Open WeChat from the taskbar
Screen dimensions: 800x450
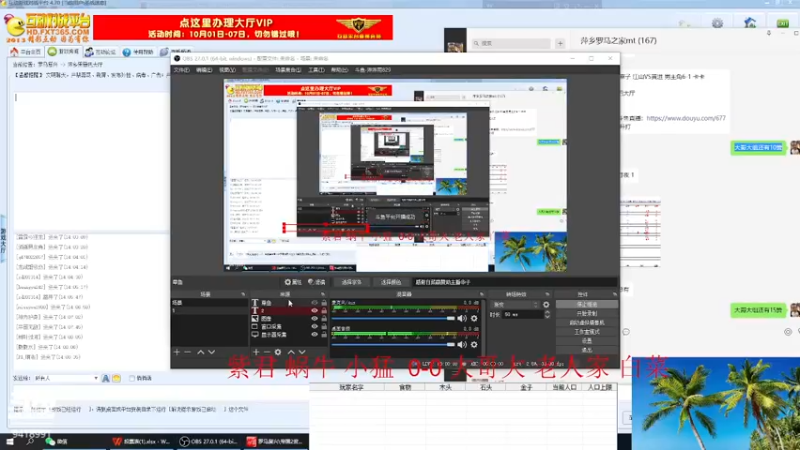56,442
